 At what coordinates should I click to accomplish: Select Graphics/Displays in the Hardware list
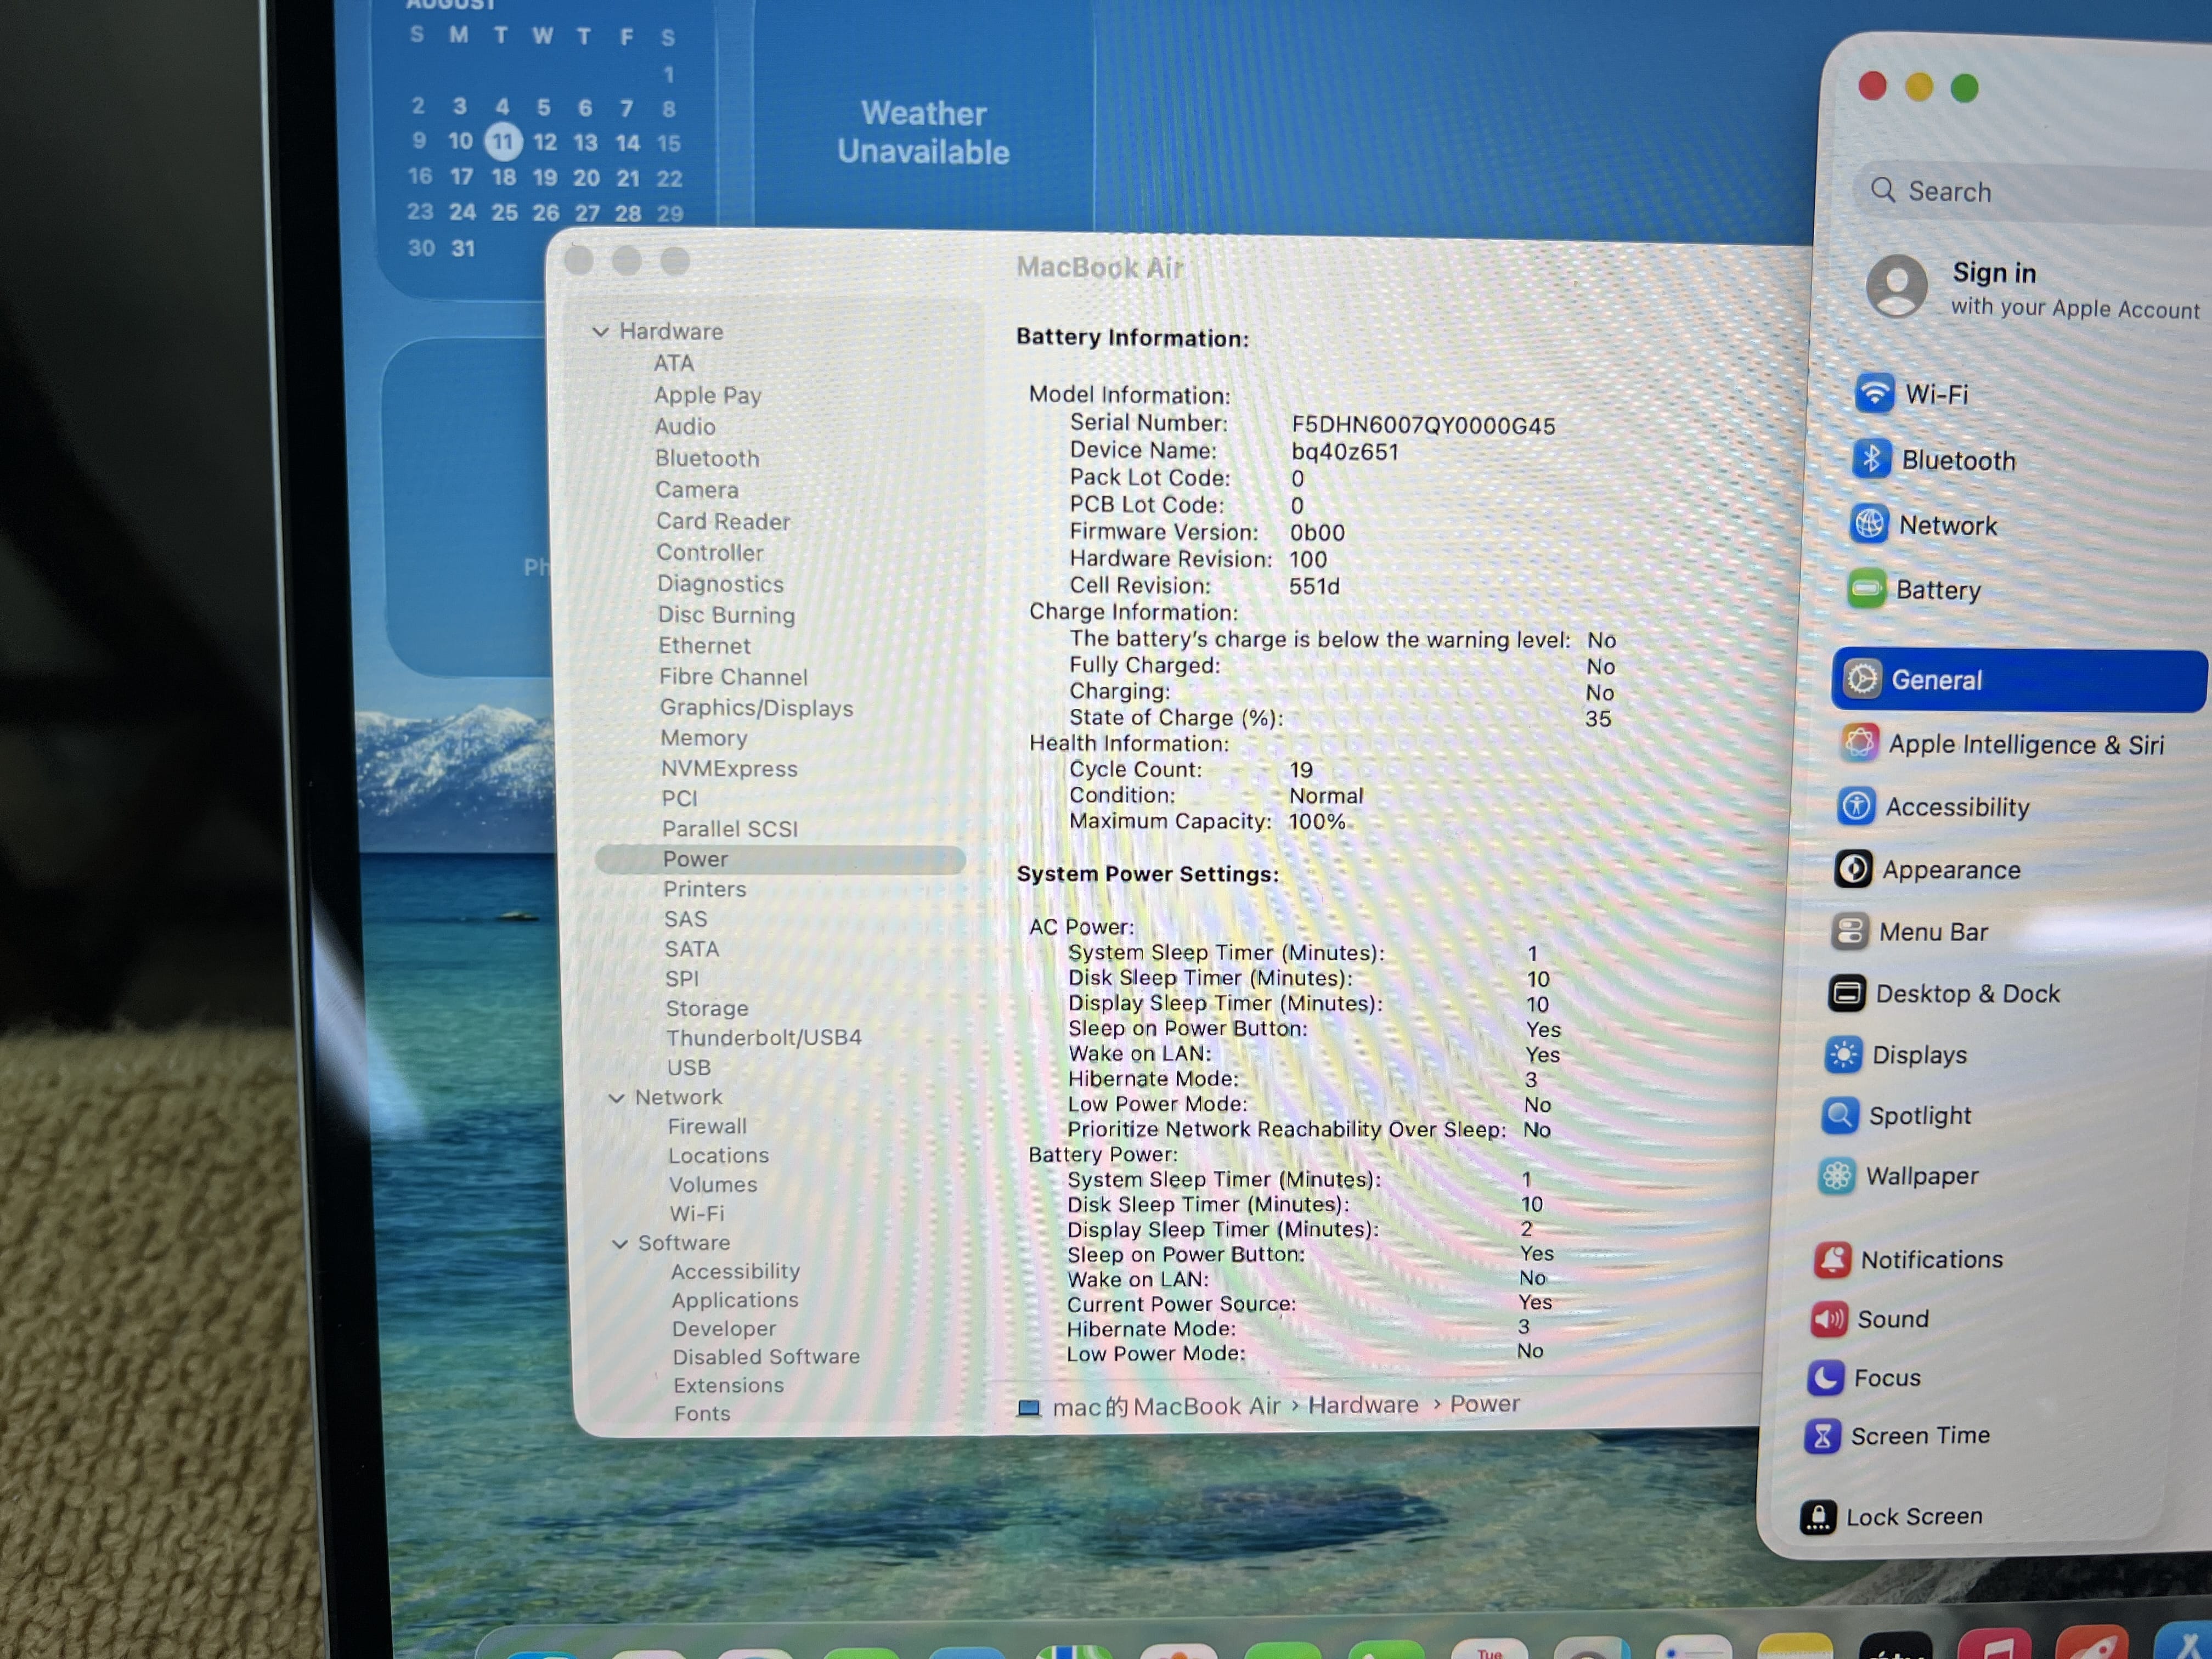point(756,708)
